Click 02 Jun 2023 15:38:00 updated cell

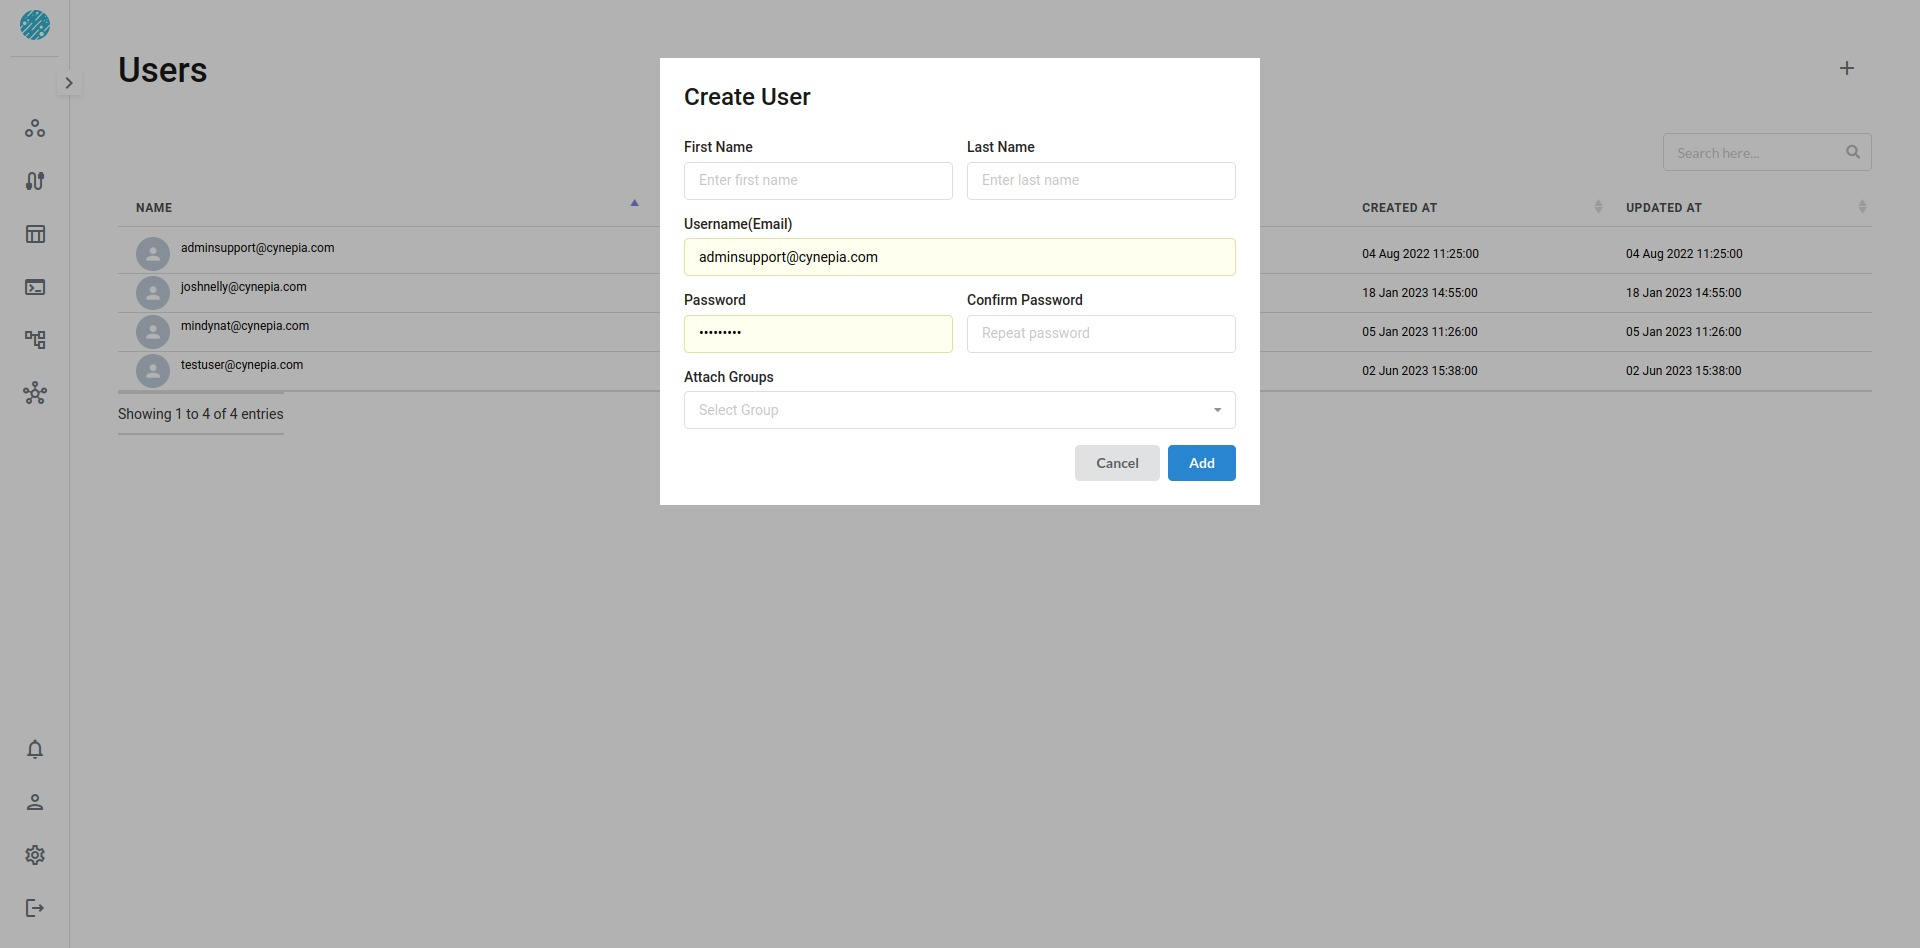1683,371
